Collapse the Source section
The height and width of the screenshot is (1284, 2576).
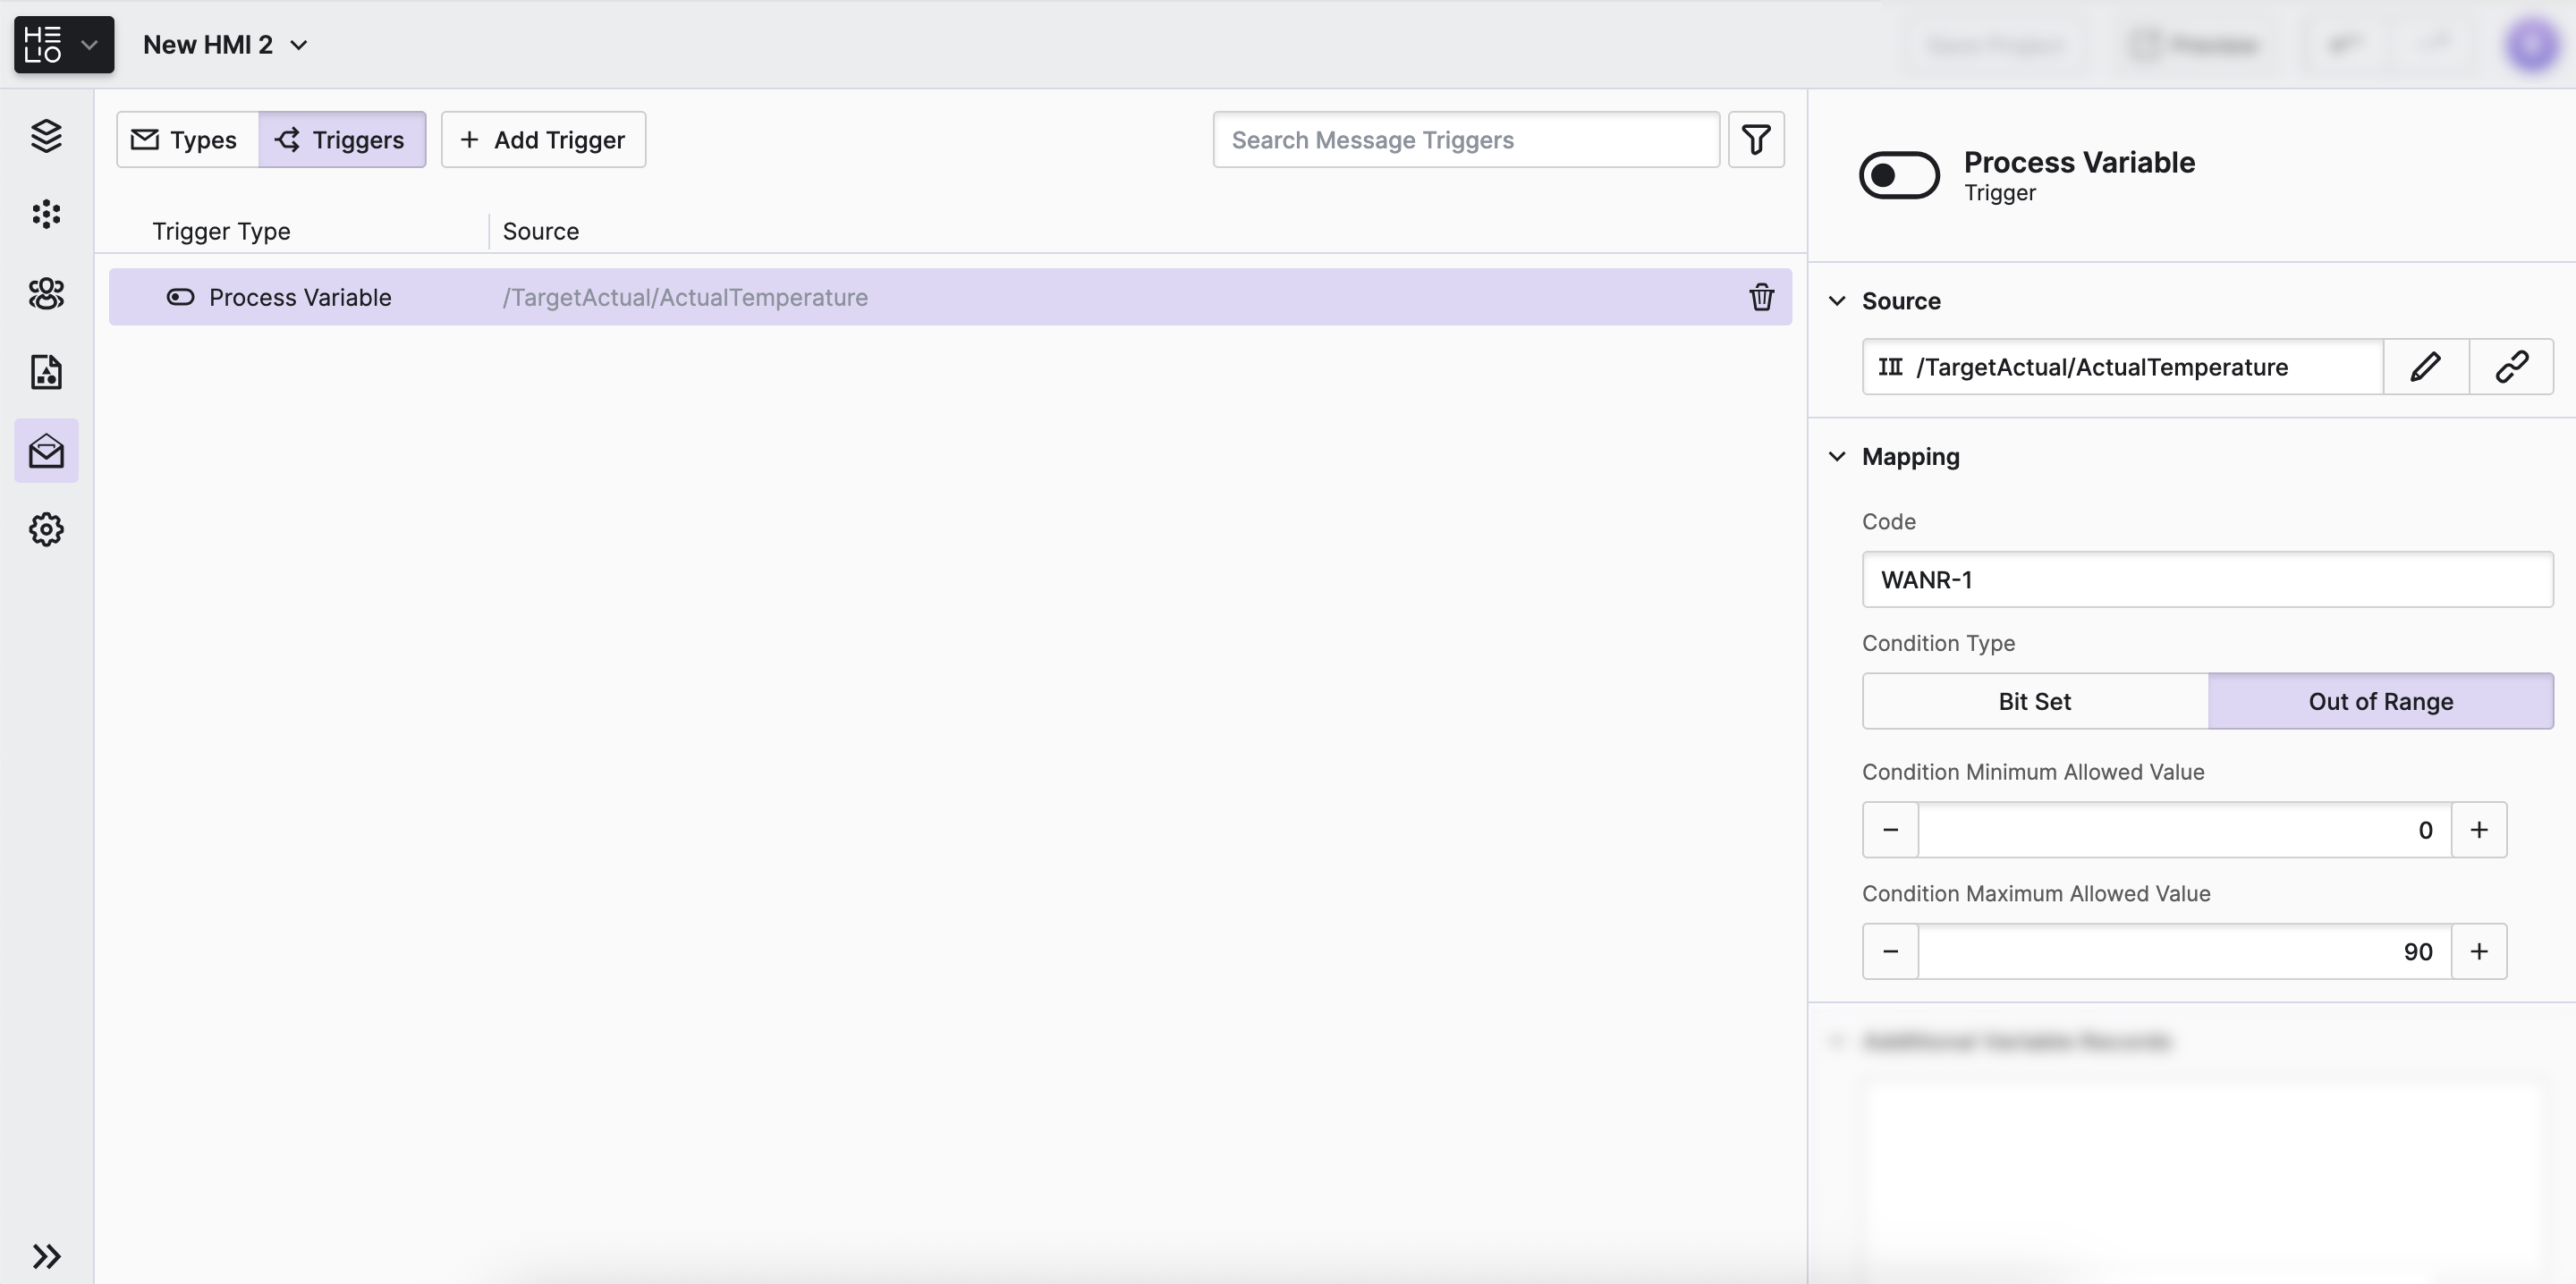(1837, 301)
